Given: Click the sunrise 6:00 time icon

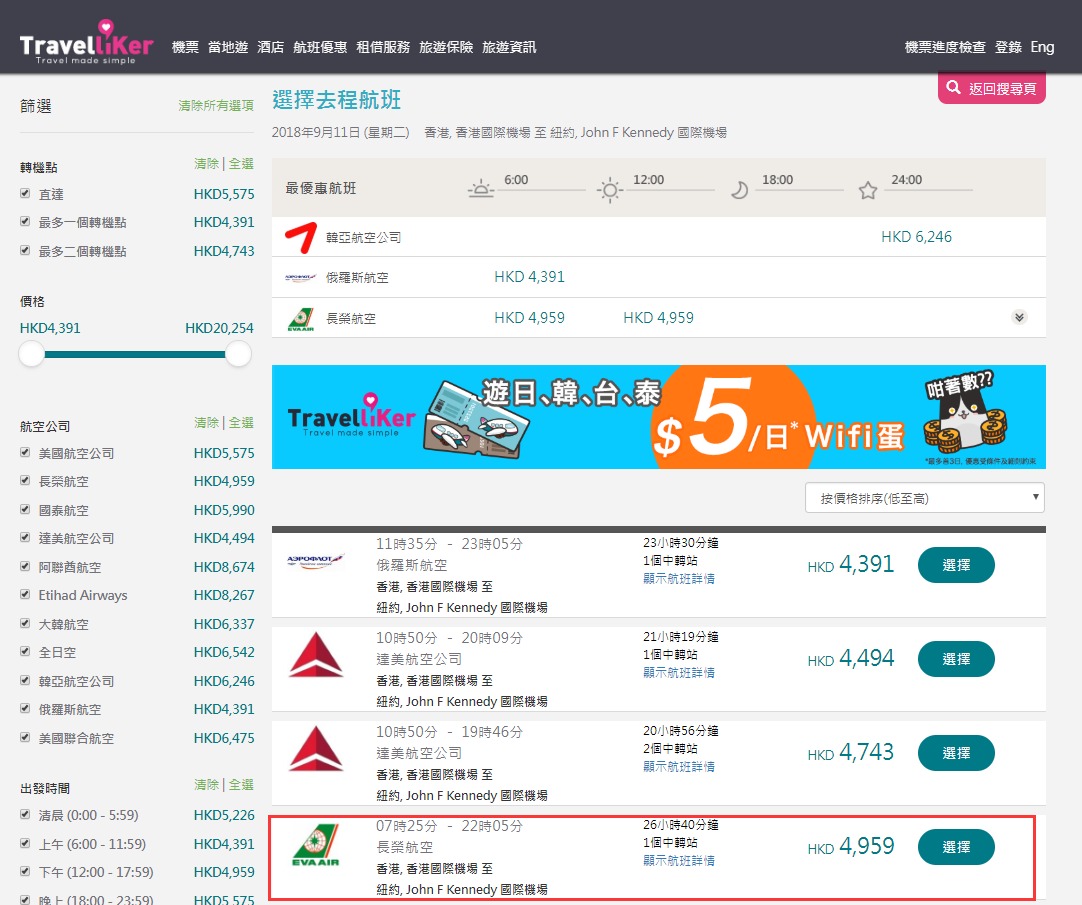Looking at the screenshot, I should click(481, 188).
